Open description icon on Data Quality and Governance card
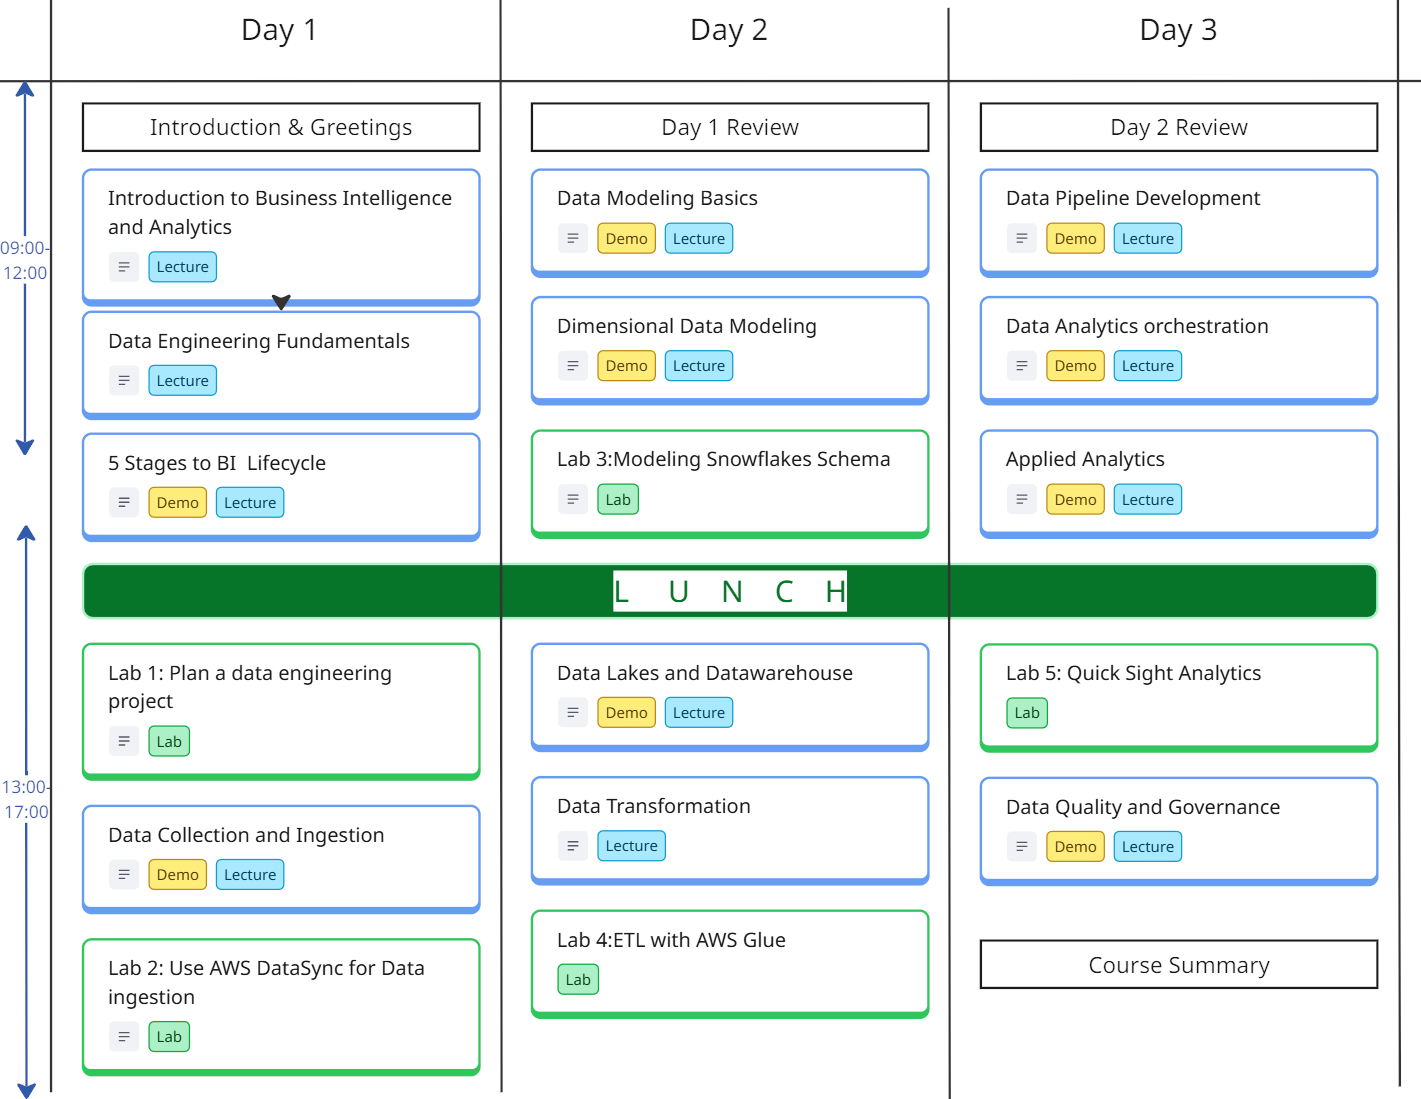Viewport: 1421px width, 1099px height. [x=1021, y=847]
